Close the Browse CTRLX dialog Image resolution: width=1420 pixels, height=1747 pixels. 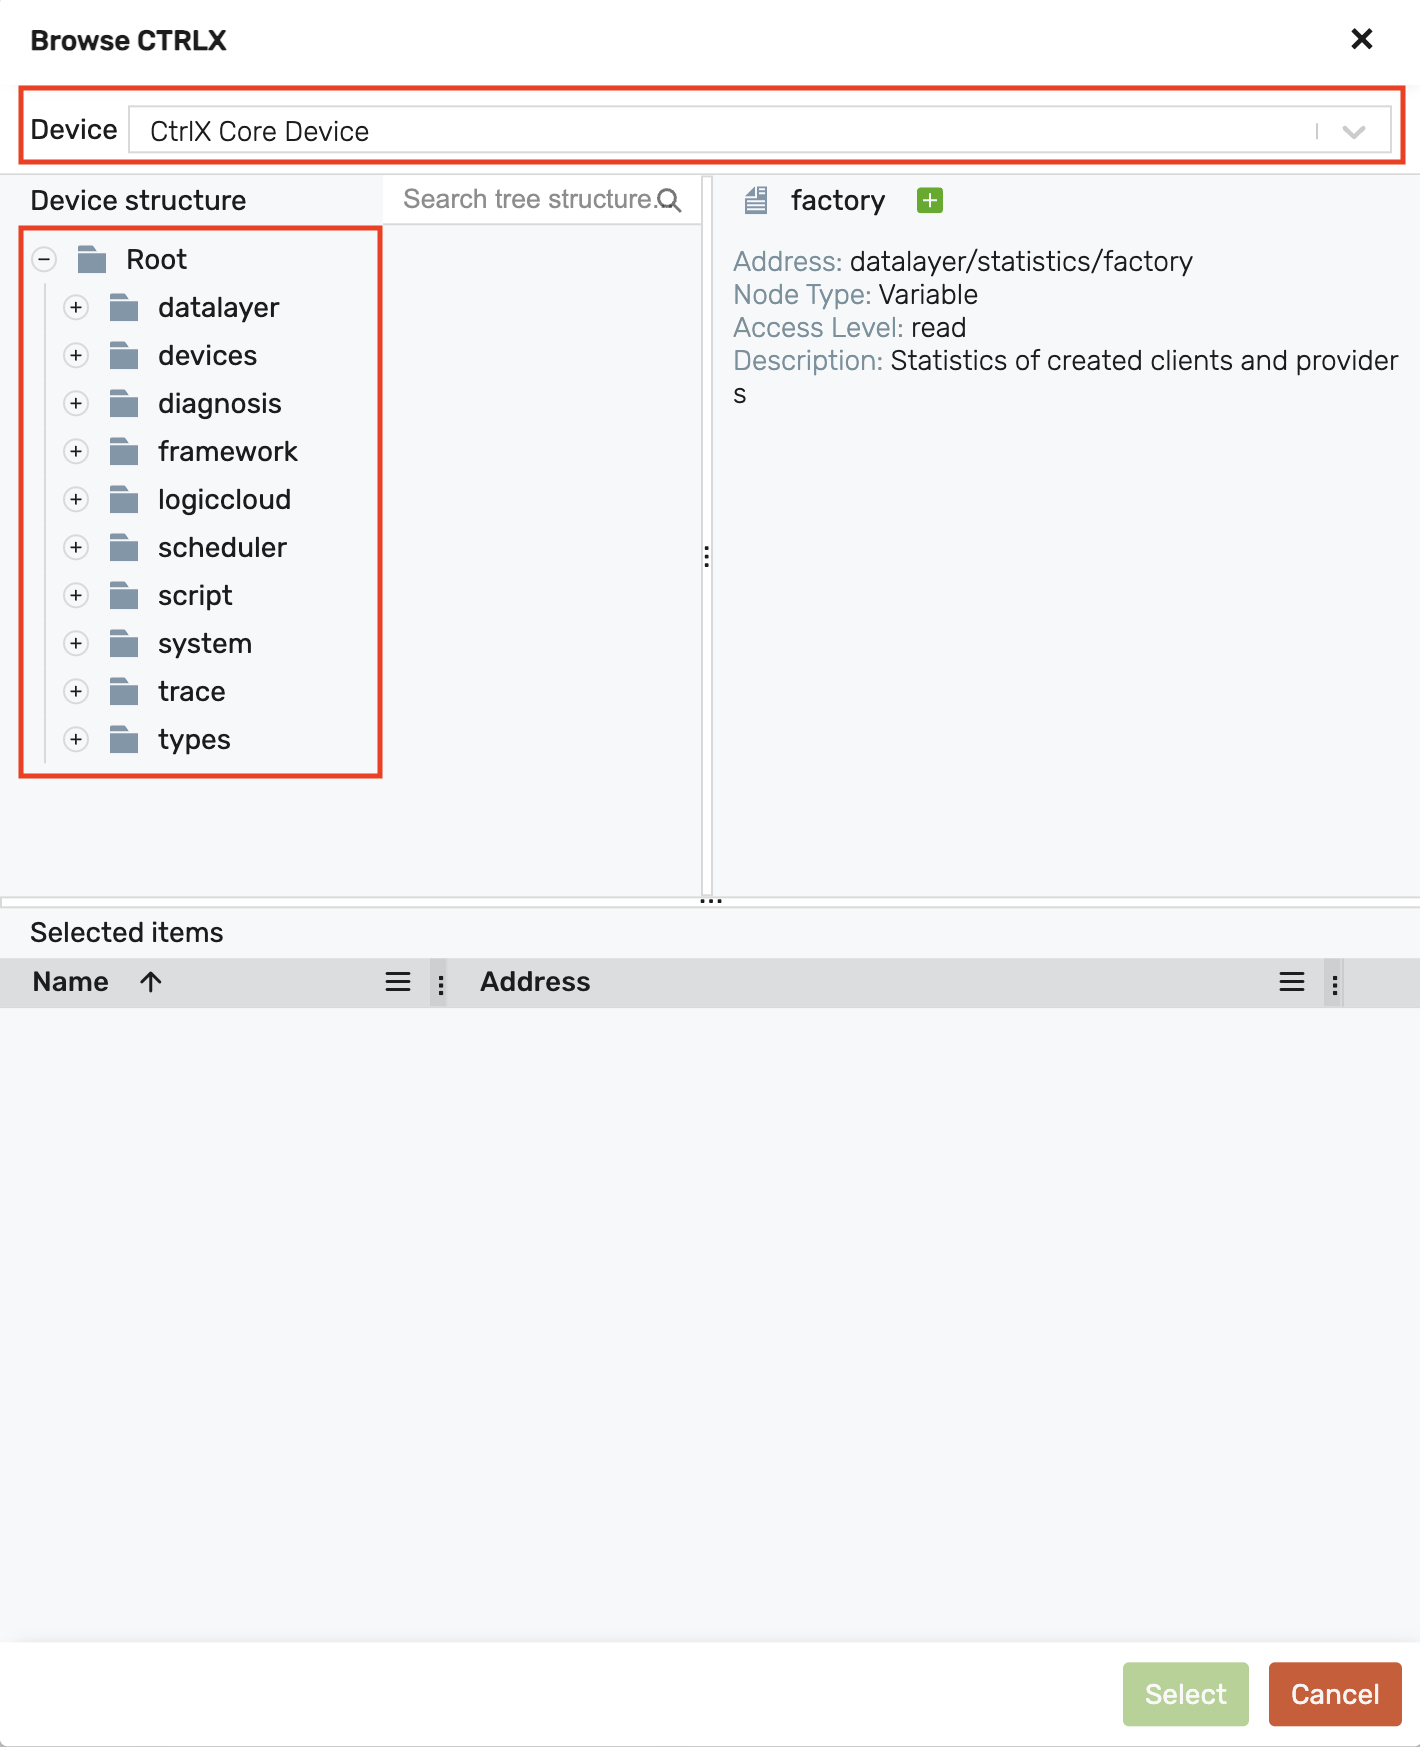(x=1361, y=39)
